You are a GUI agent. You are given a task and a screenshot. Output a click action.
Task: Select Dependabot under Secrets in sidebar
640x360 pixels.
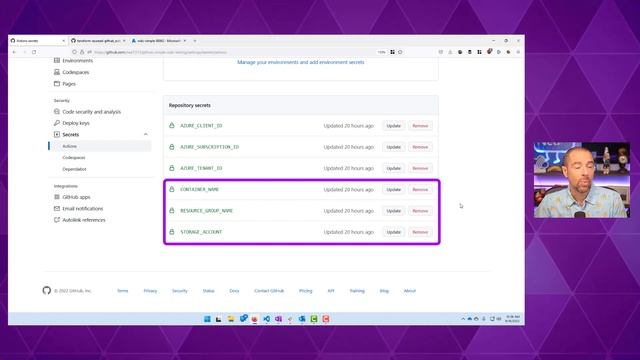(x=74, y=169)
